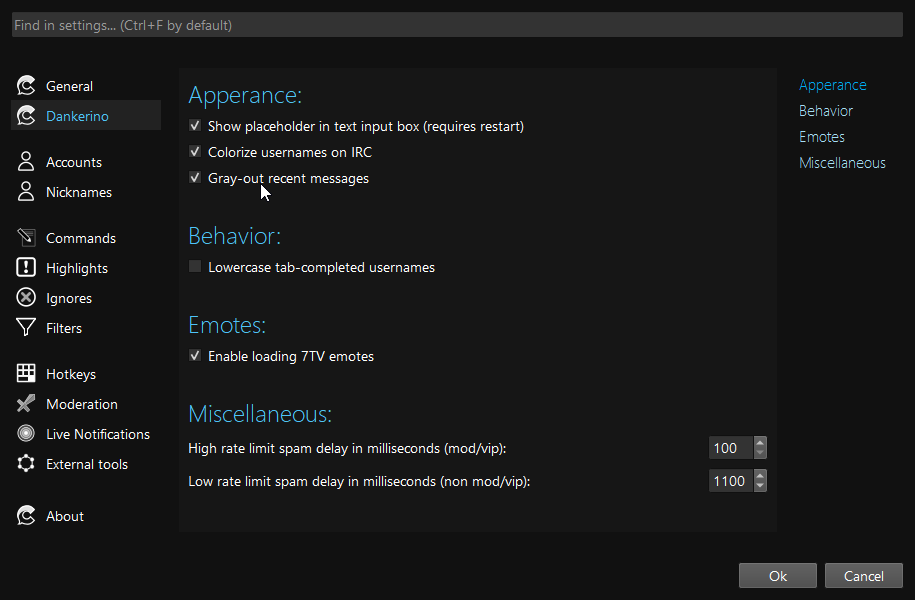Open the Live Notifications label
Image resolution: width=915 pixels, height=600 pixels.
pos(98,434)
